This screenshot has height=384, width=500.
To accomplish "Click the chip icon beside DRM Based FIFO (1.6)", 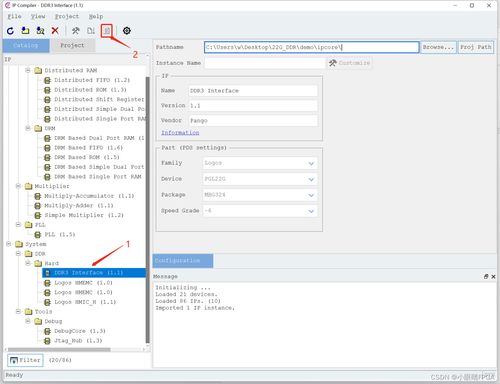I will pyautogui.click(x=47, y=148).
